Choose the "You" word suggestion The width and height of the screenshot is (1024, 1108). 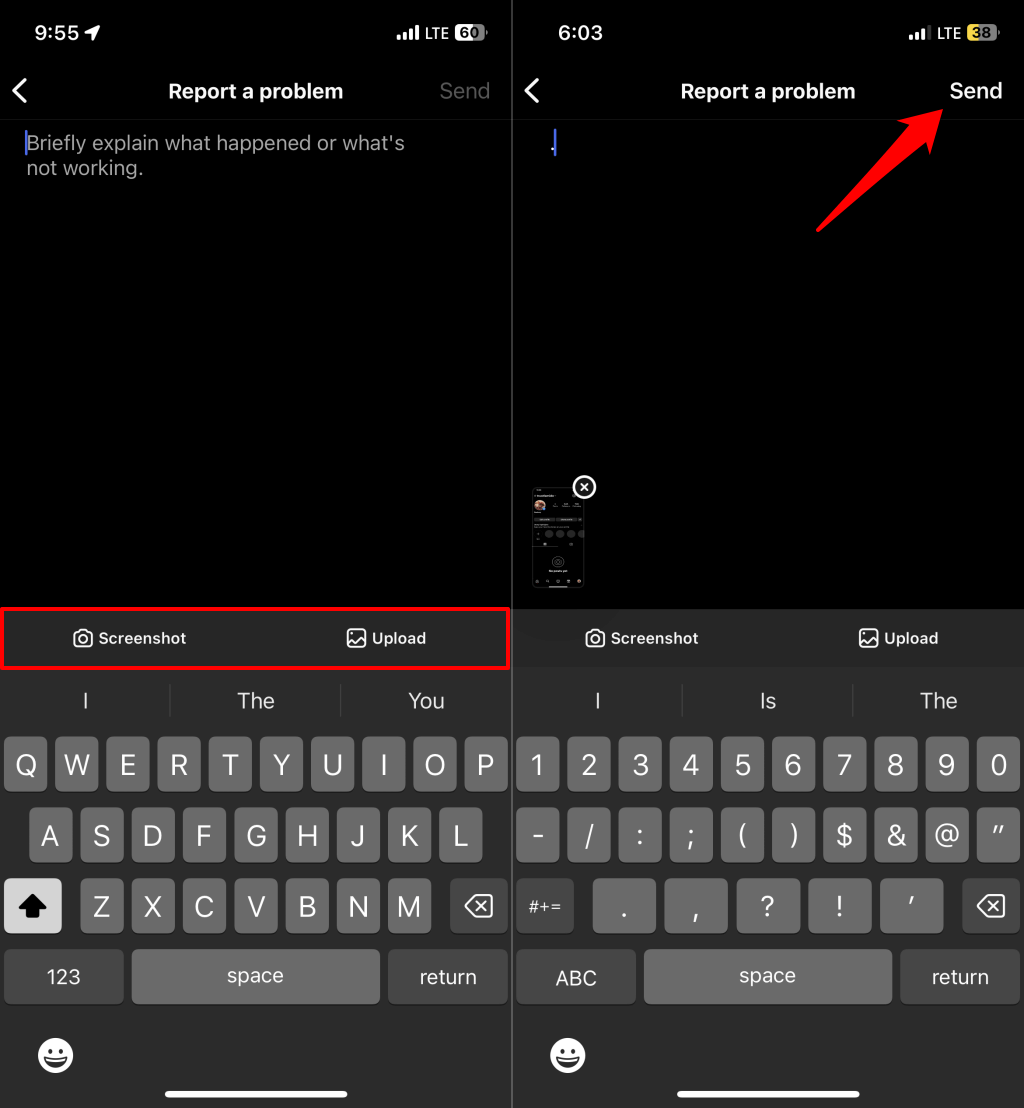coord(426,701)
